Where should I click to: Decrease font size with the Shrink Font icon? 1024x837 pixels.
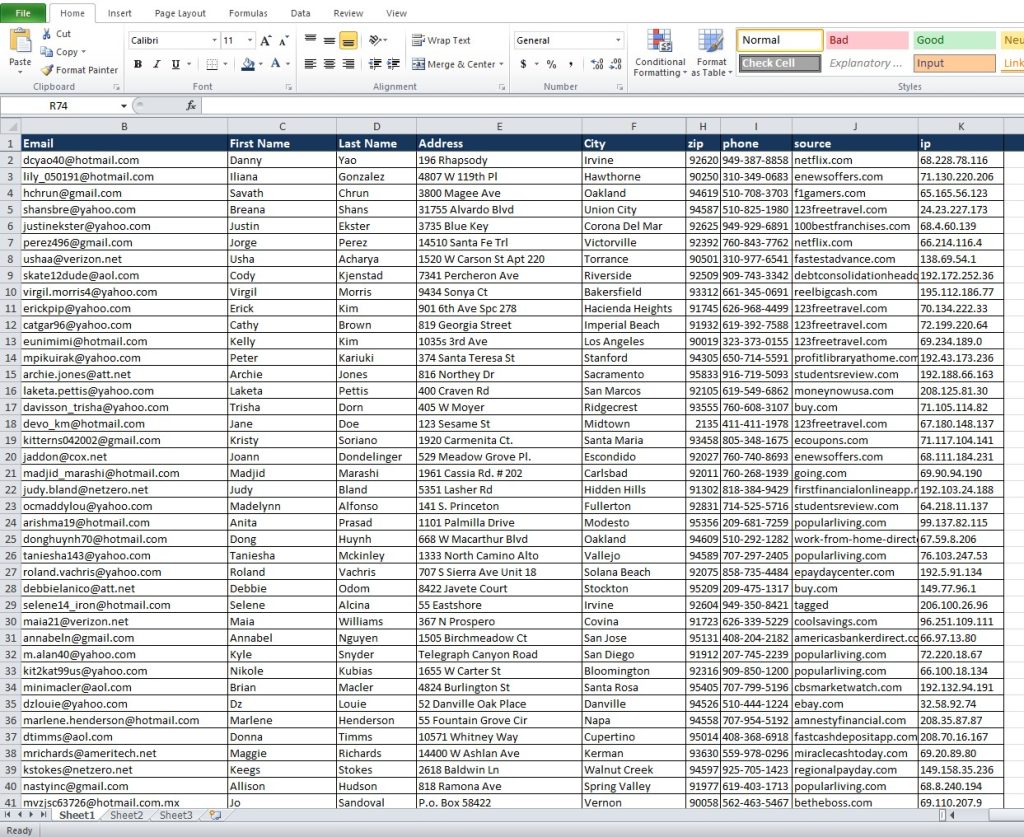[283, 40]
